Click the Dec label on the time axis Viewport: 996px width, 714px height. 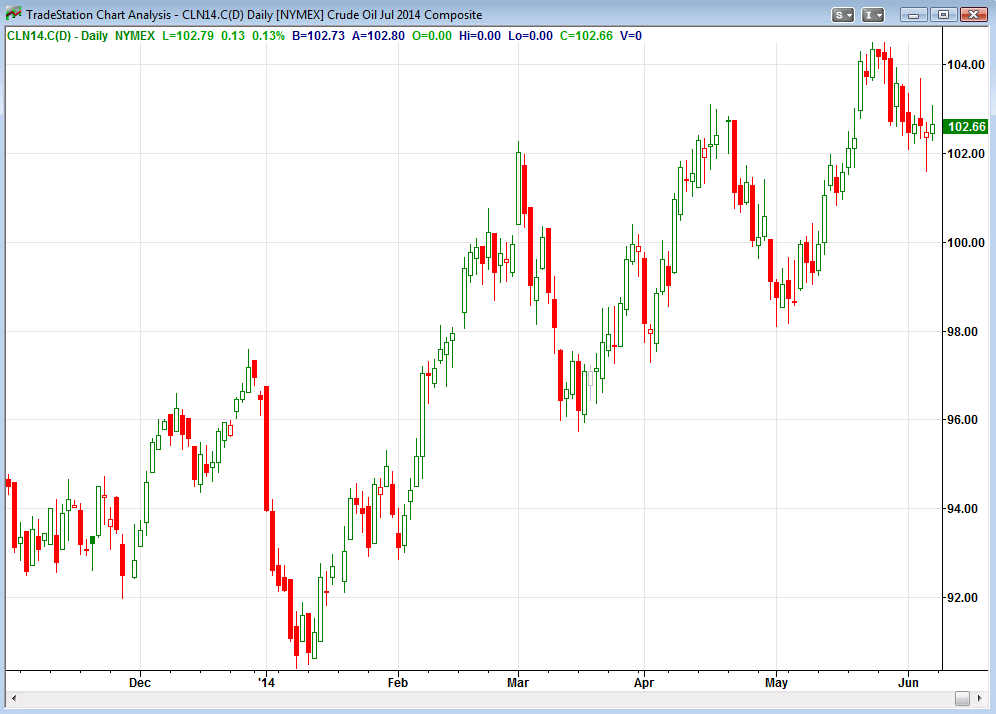pyautogui.click(x=140, y=682)
